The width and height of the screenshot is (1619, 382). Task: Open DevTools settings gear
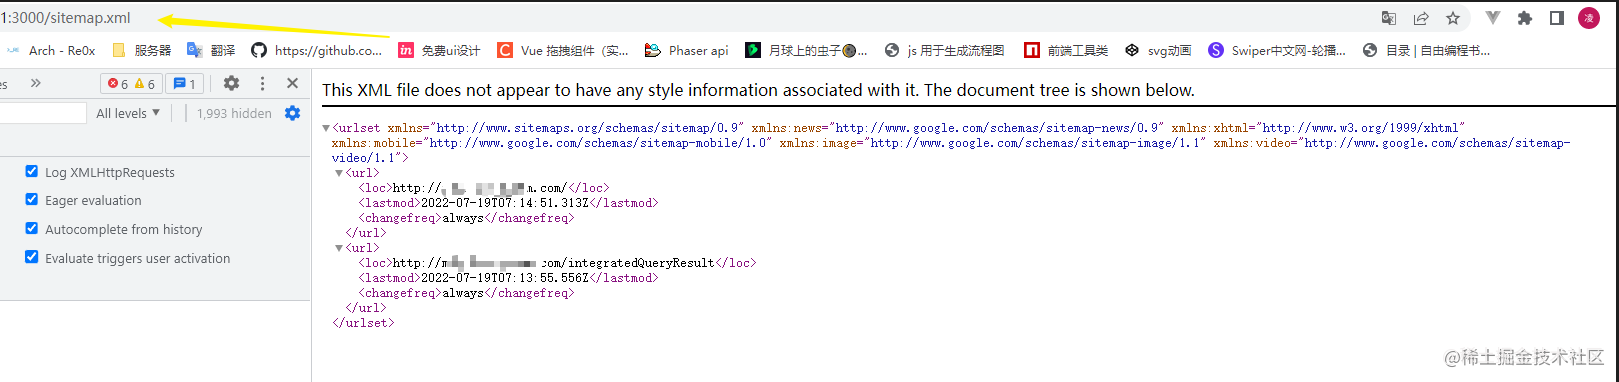(231, 83)
